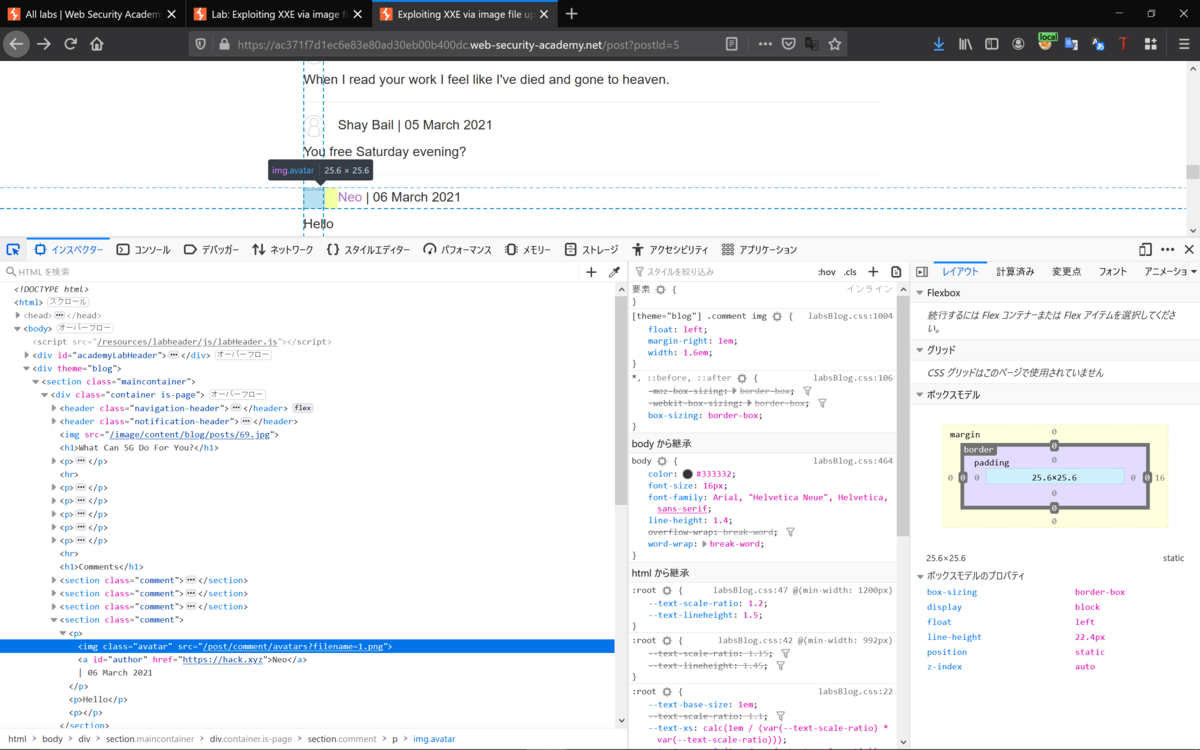This screenshot has height=750, width=1200.
Task: Add a new node with plus icon
Action: [x=591, y=272]
